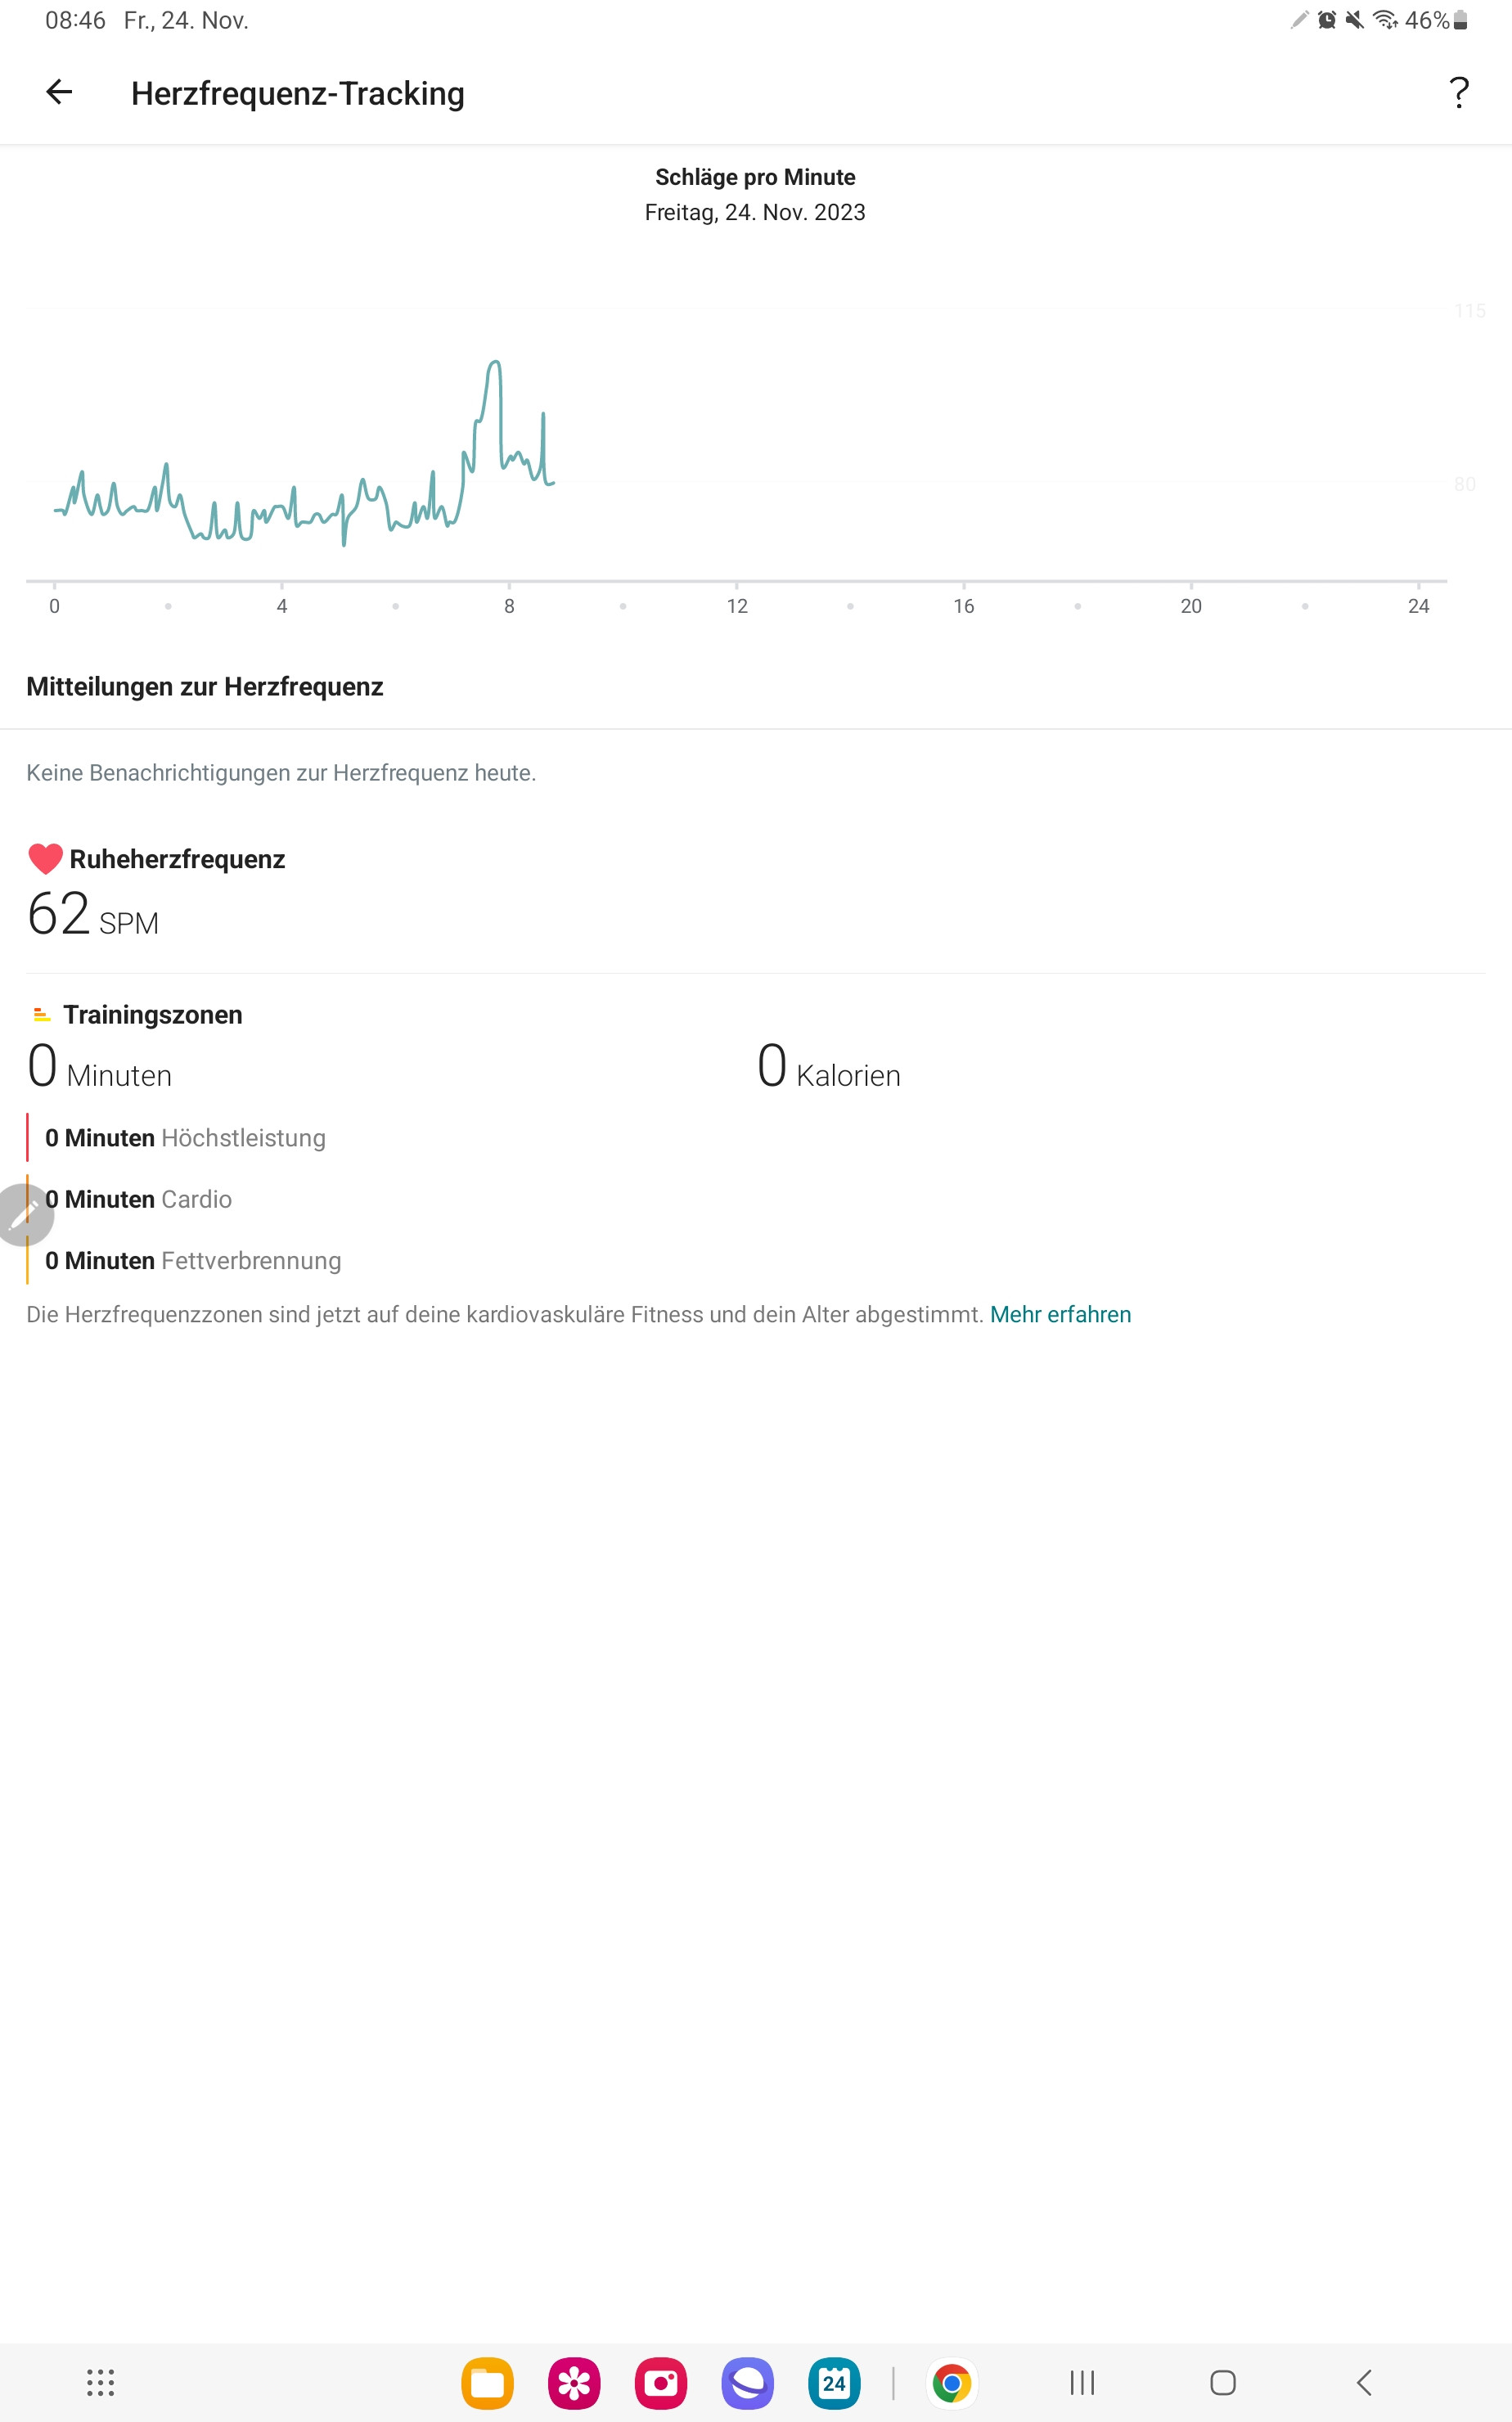Open the floating pencil edit handle

point(22,1214)
